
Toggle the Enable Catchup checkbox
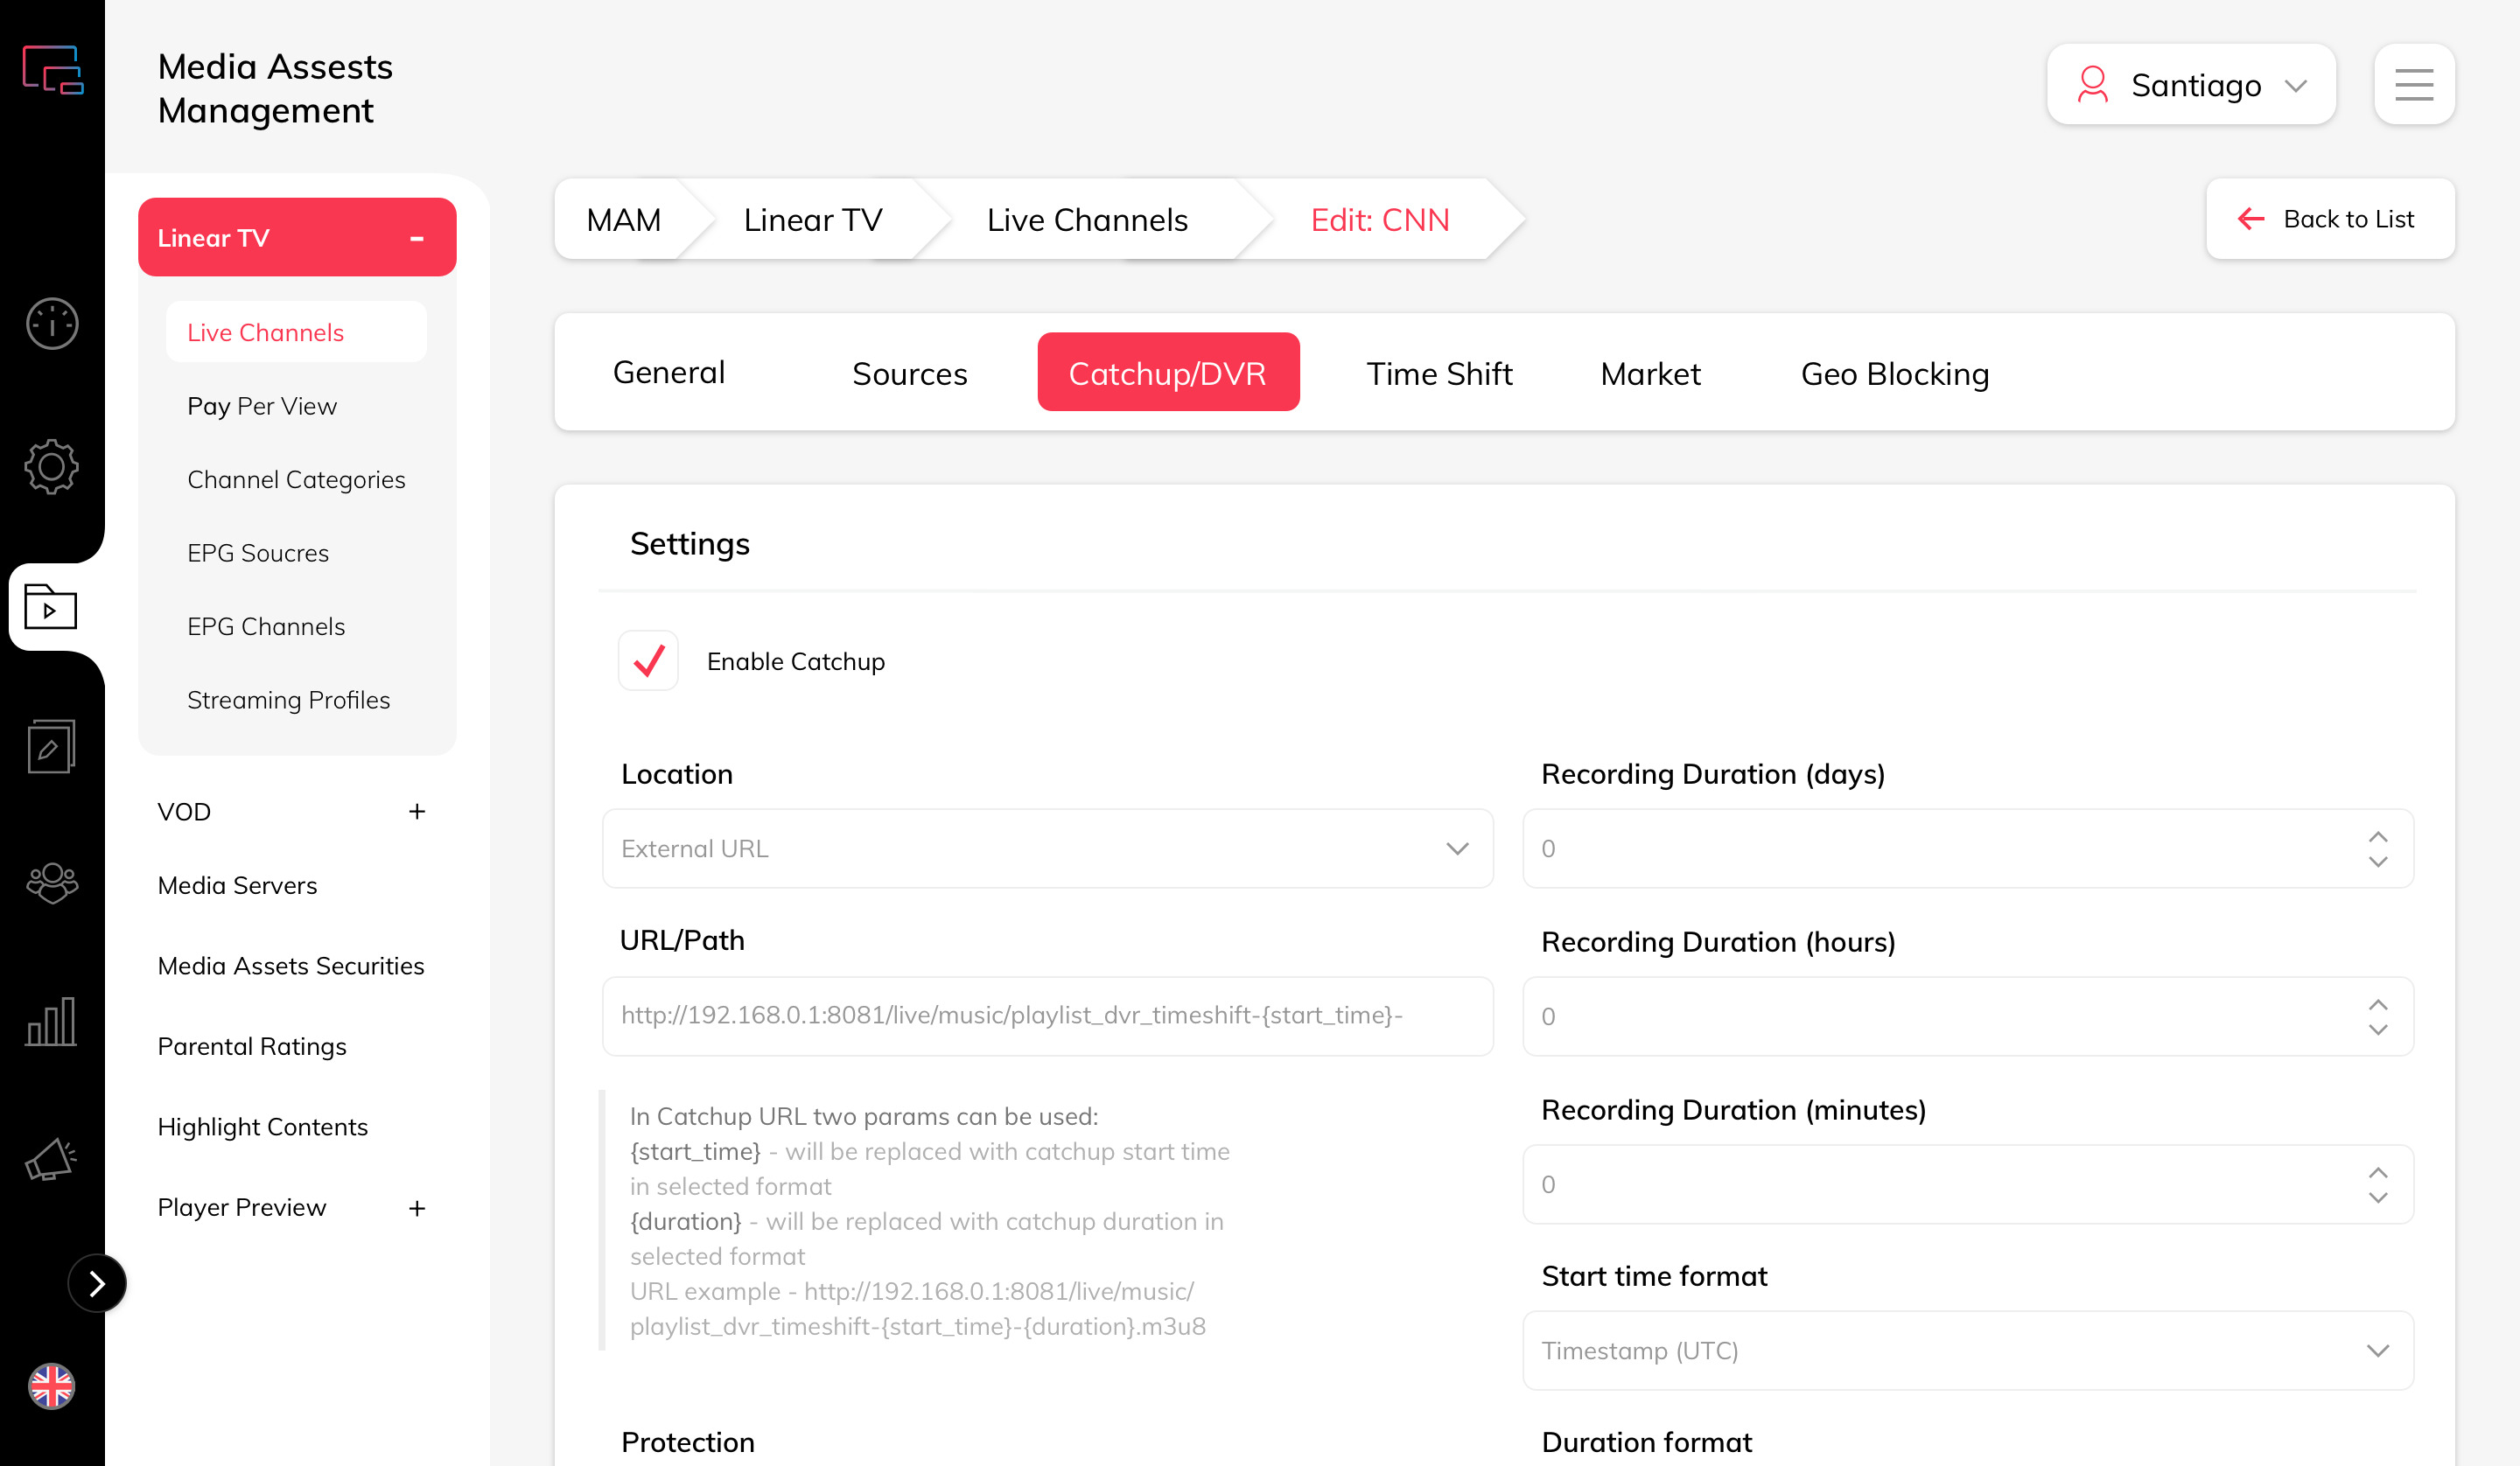[649, 661]
